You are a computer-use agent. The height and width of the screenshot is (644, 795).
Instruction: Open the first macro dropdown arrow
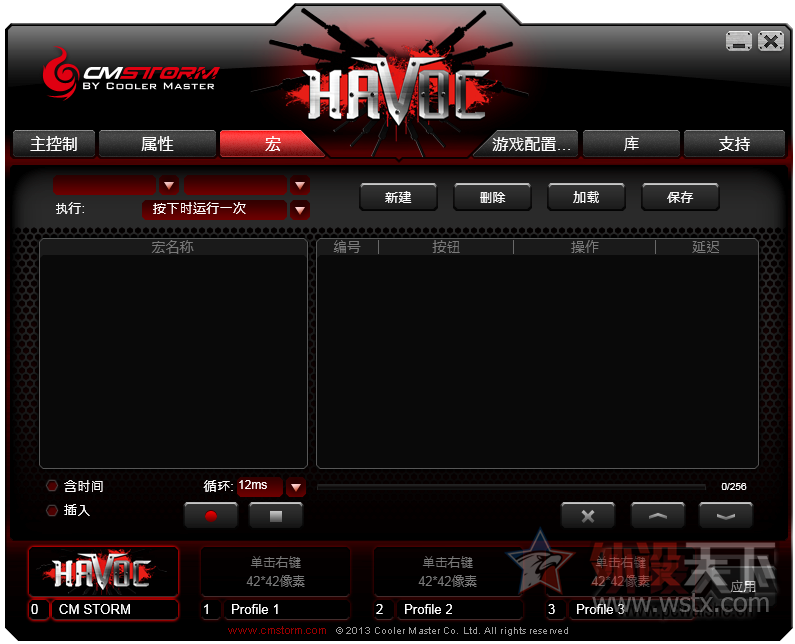[x=169, y=185]
